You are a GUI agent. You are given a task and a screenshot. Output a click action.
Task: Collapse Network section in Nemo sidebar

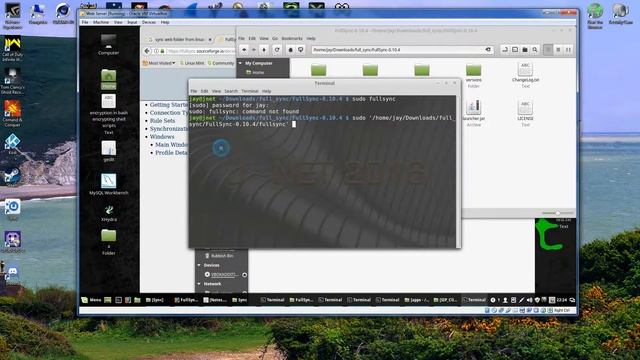[x=199, y=284]
